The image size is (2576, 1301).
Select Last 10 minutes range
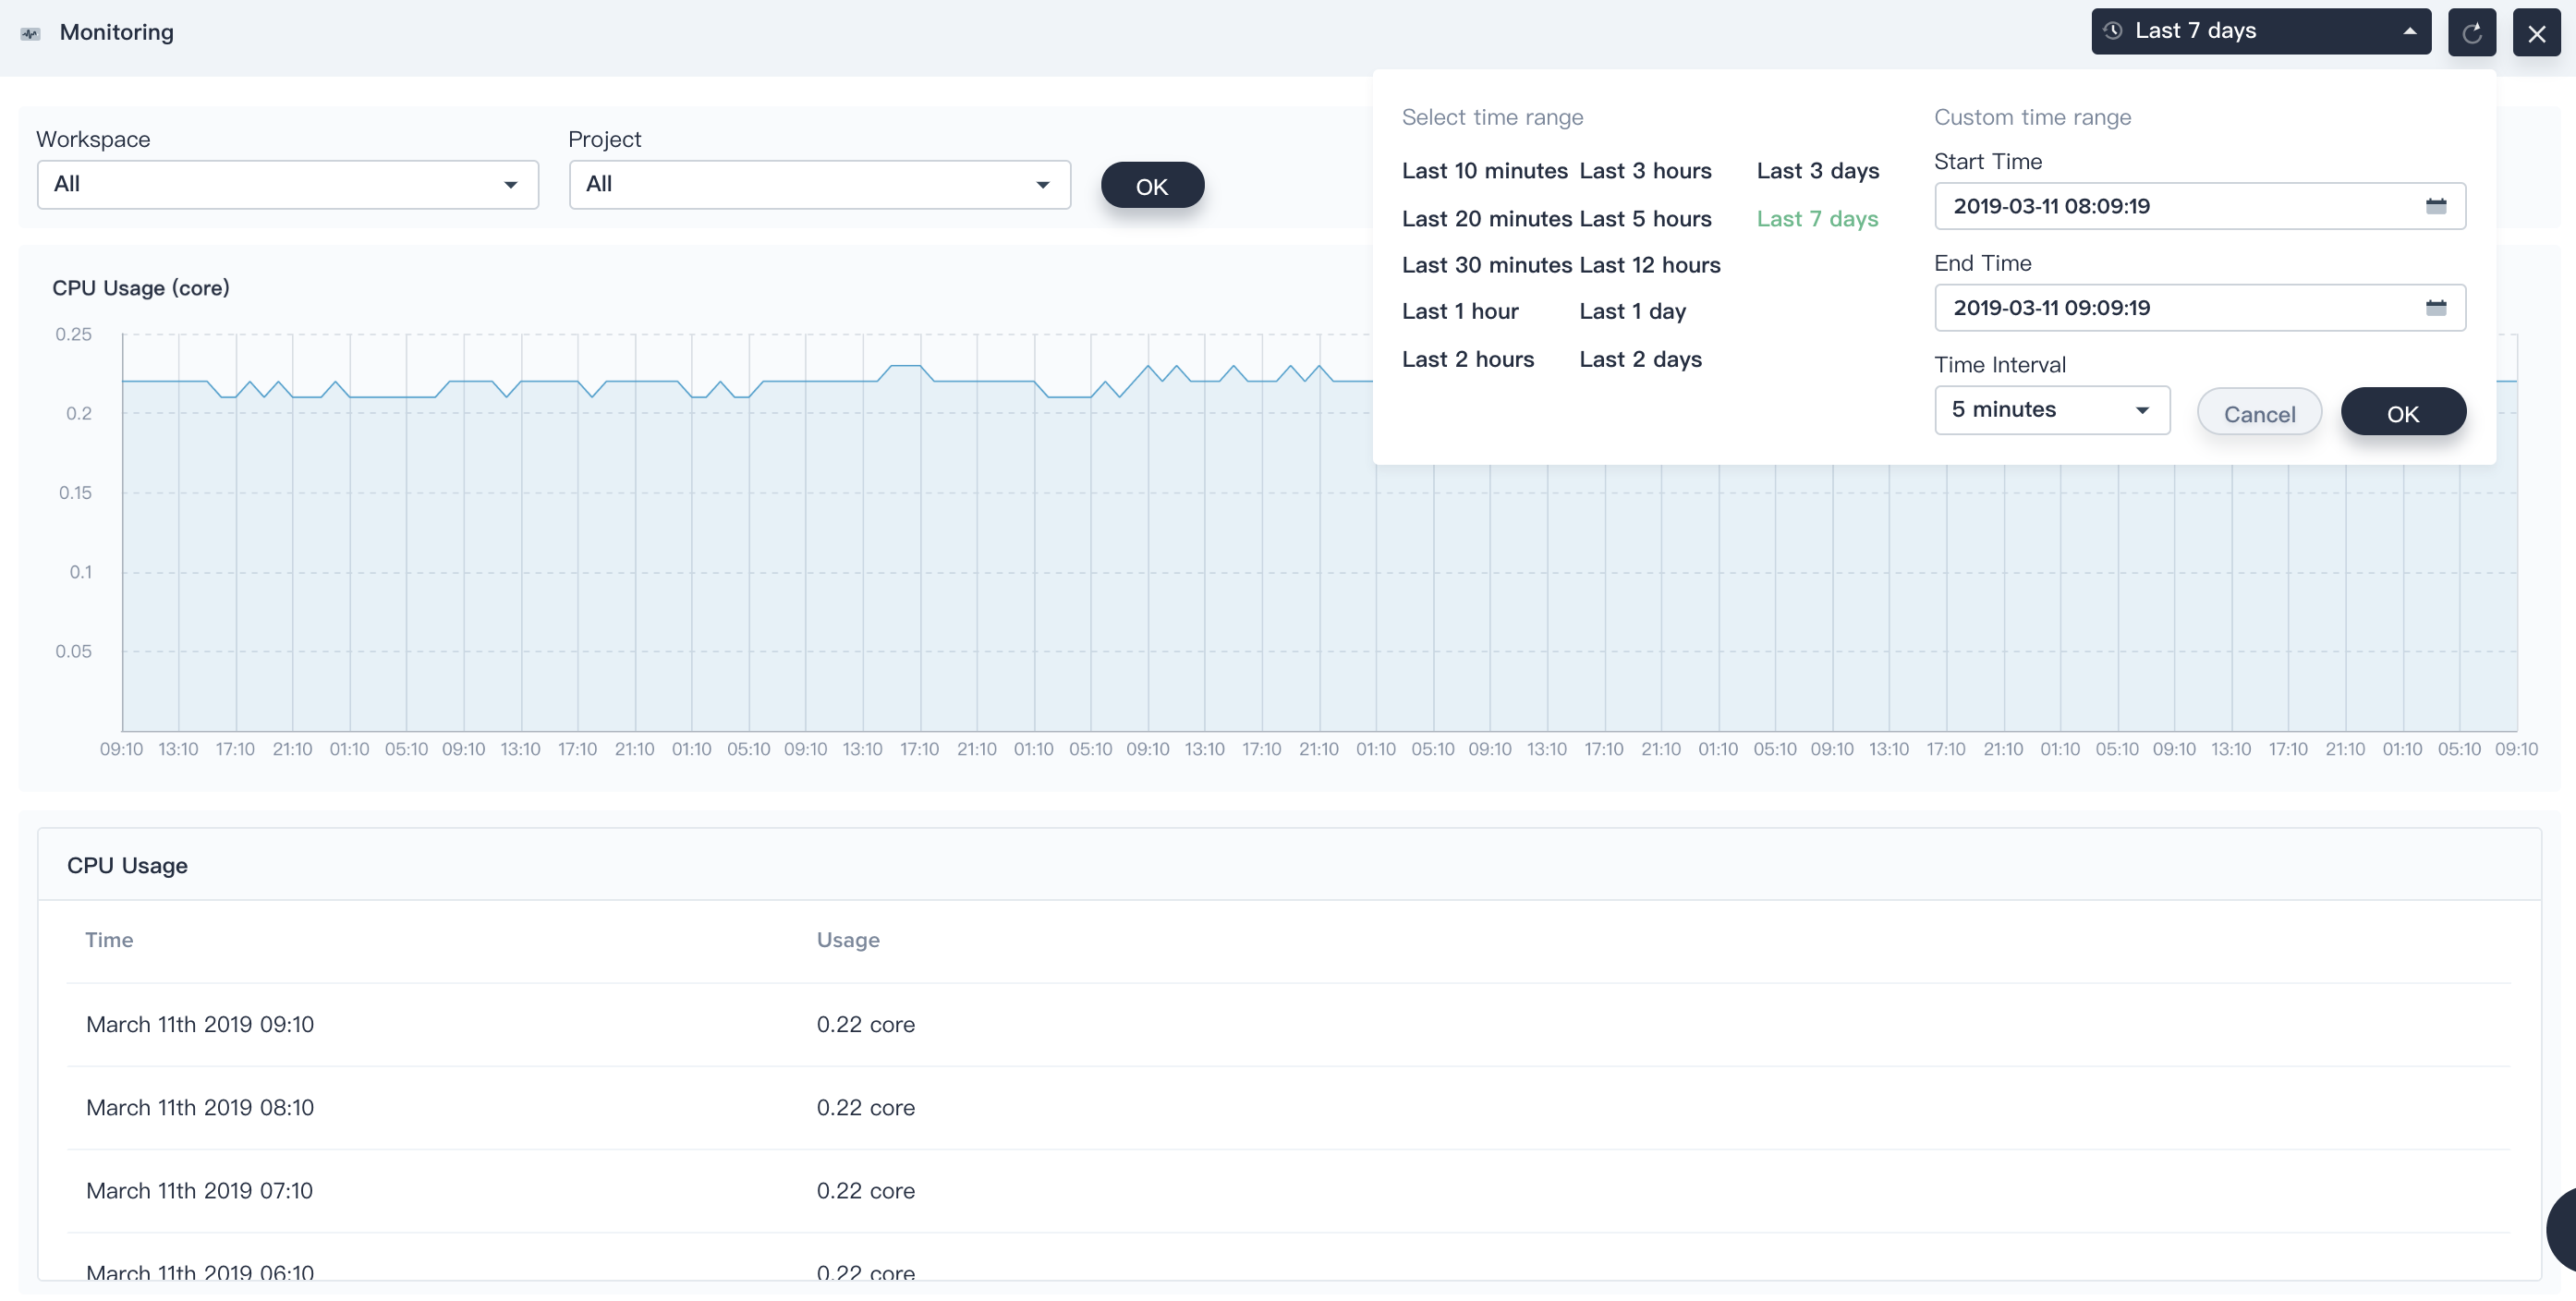click(1484, 171)
